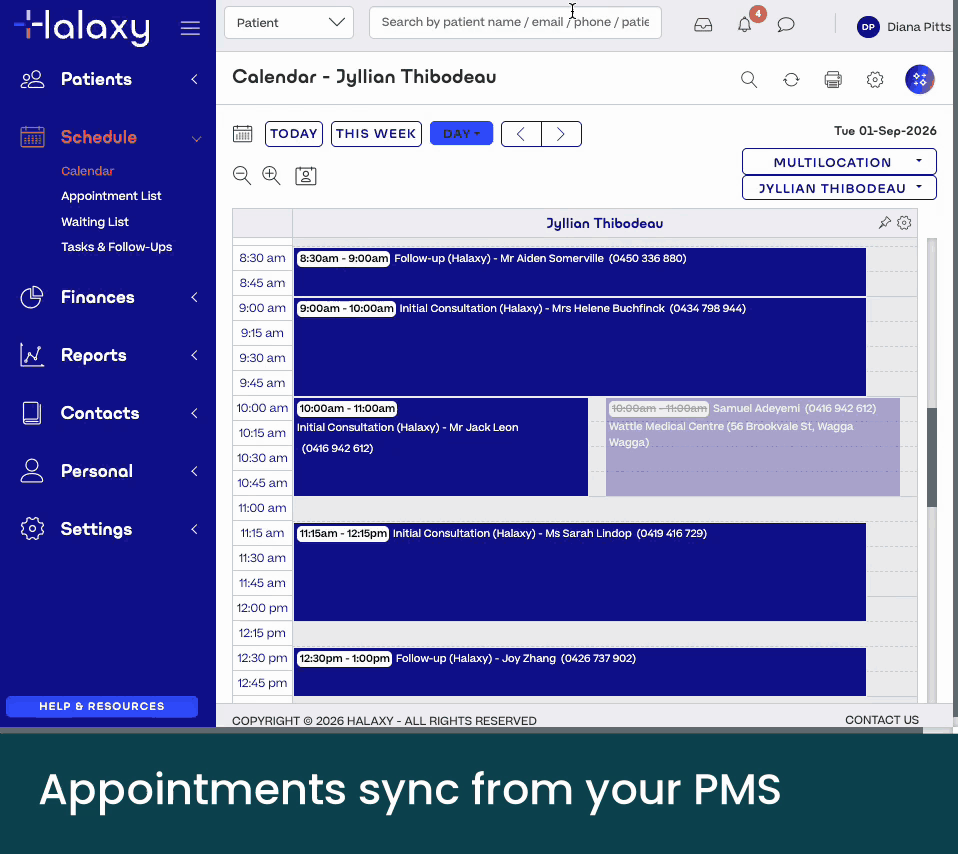This screenshot has height=854, width=958.
Task: Expand the Settings menu chevron
Action: click(x=194, y=529)
